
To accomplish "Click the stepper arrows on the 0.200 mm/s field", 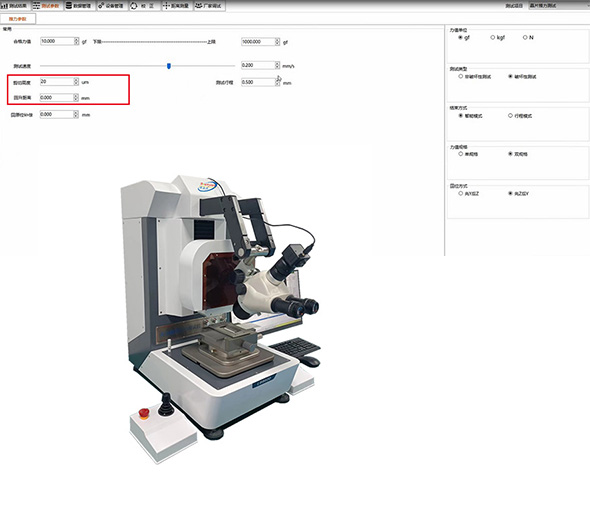I will pyautogui.click(x=277, y=65).
